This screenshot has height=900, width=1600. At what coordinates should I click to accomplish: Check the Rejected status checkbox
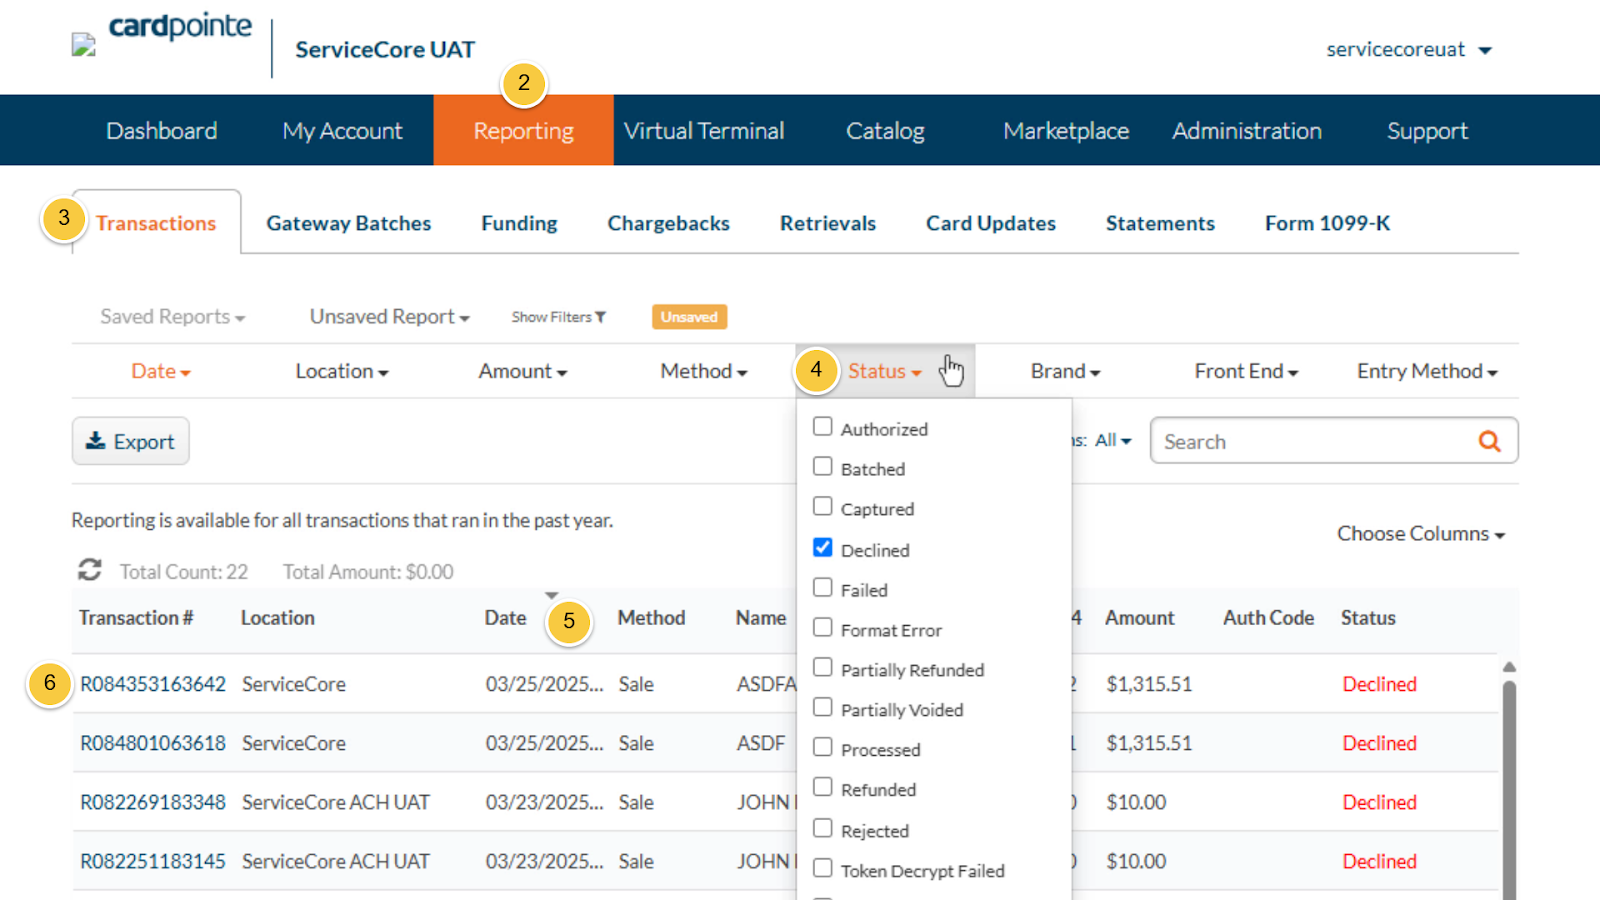pos(822,829)
